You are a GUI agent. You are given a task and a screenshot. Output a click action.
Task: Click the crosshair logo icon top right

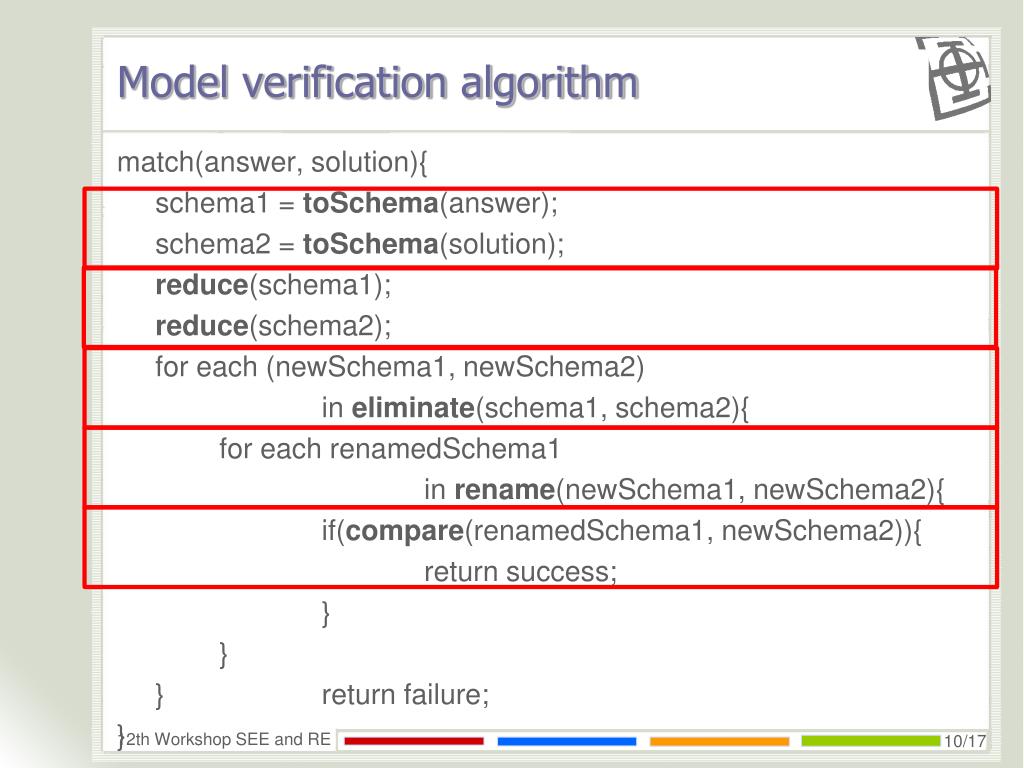pos(954,77)
